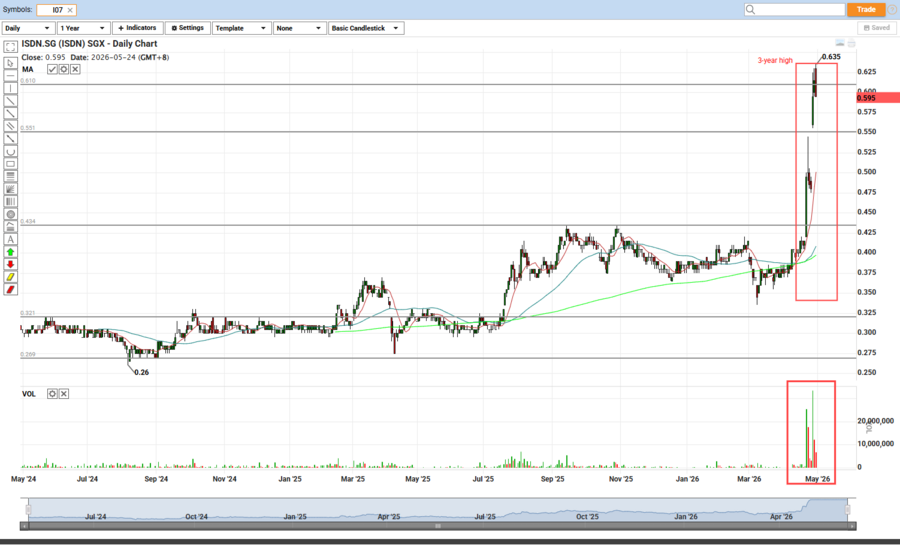The height and width of the screenshot is (545, 900).
Task: Pick the red down arrow marker tool
Action: coord(10,264)
